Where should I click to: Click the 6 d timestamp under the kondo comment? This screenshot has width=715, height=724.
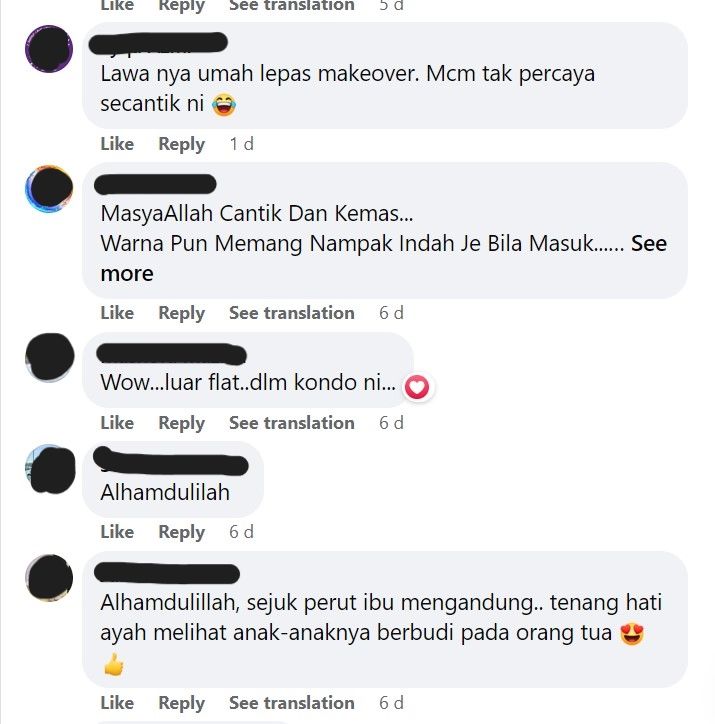pyautogui.click(x=391, y=423)
